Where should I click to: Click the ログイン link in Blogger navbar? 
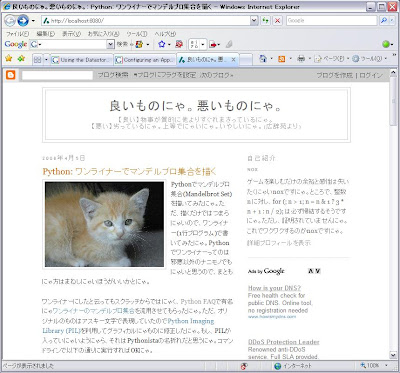(x=371, y=75)
